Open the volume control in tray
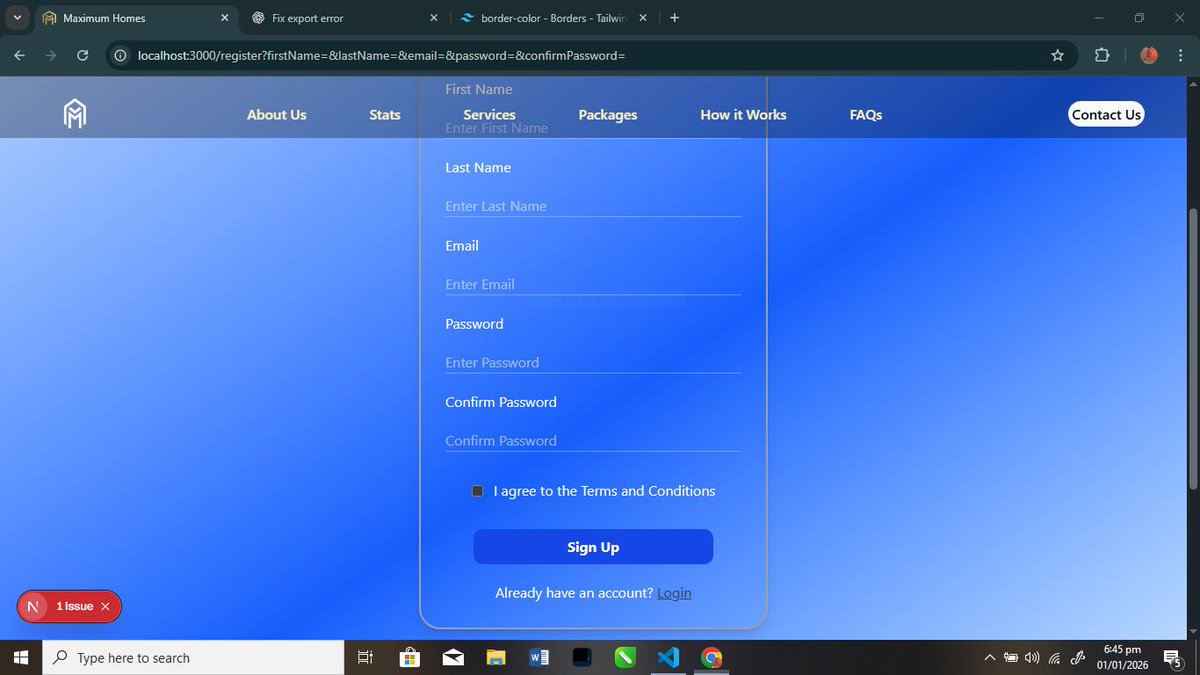Image resolution: width=1200 pixels, height=675 pixels. (x=1032, y=658)
